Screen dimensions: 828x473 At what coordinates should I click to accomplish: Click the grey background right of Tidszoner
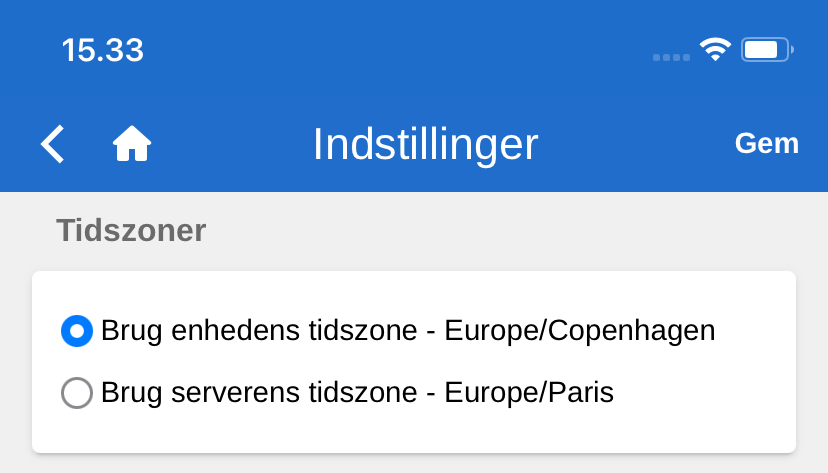[500, 231]
